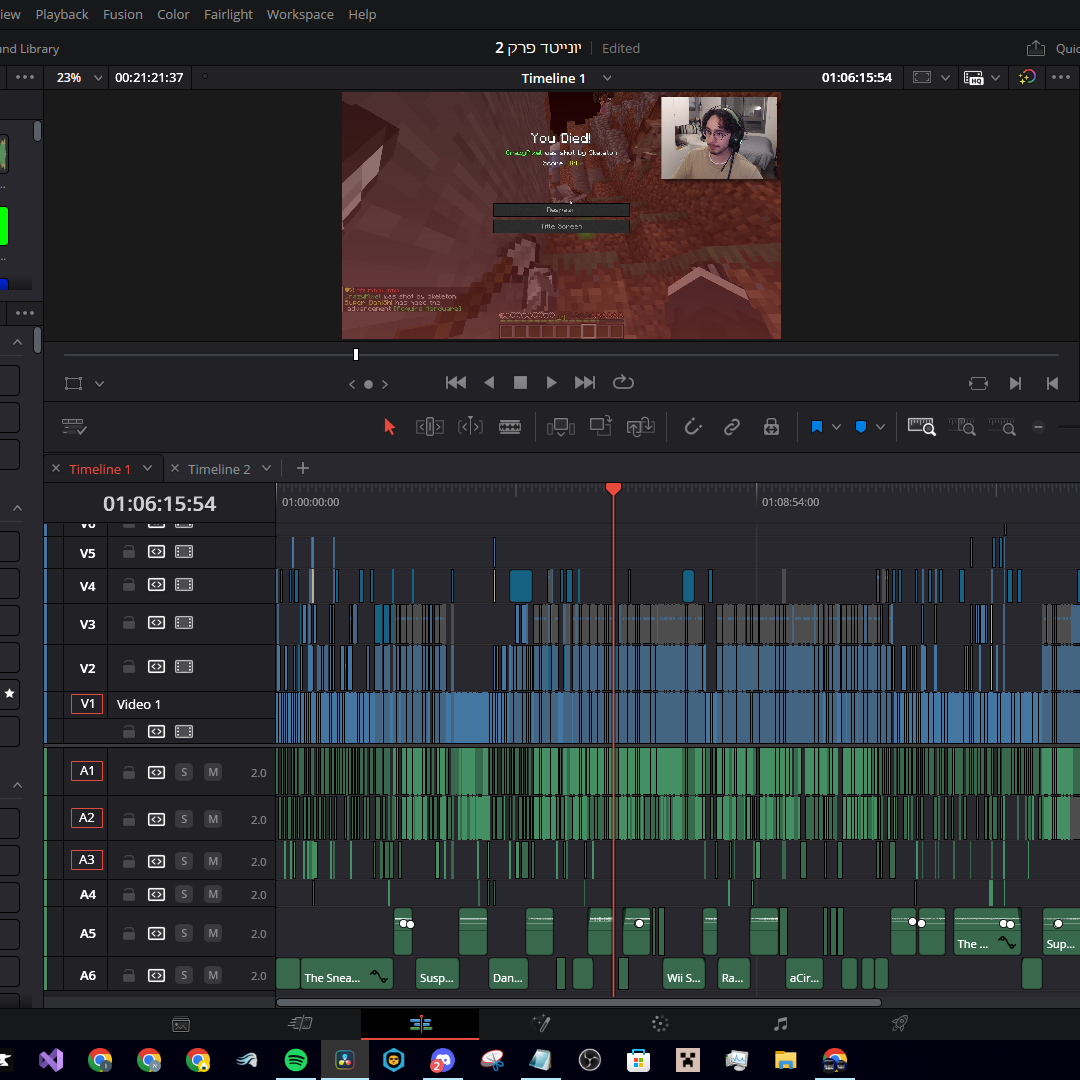
Task: Click the viewer scrubber bar playhead
Action: (356, 354)
